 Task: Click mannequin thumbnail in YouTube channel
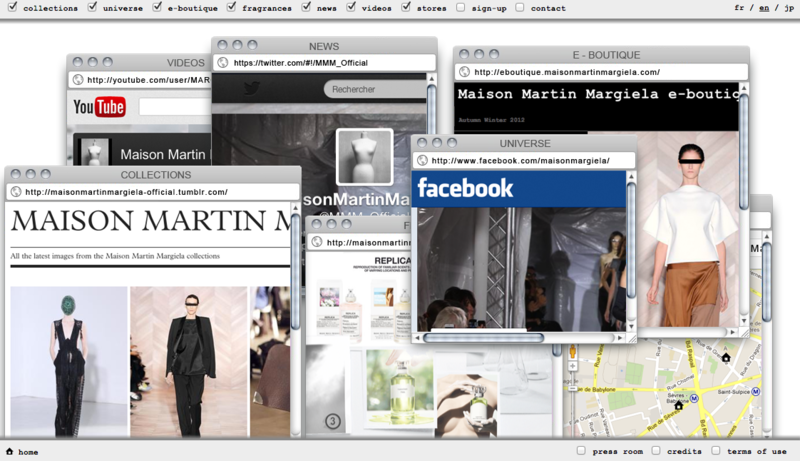[x=94, y=152]
